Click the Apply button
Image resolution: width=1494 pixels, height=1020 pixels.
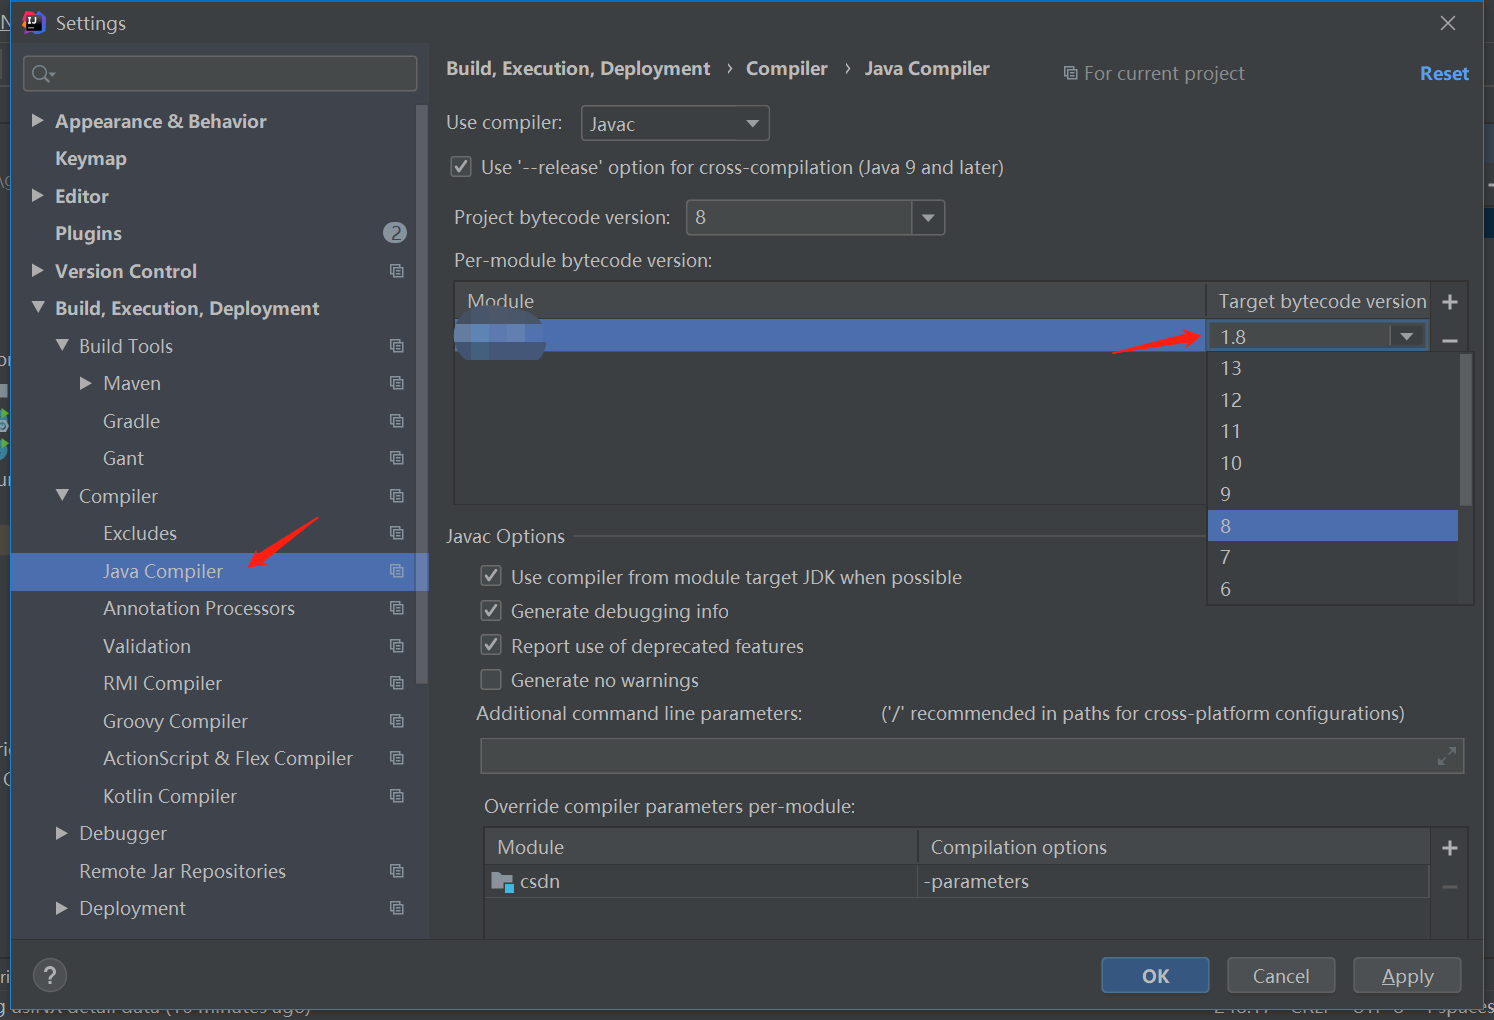(x=1407, y=976)
